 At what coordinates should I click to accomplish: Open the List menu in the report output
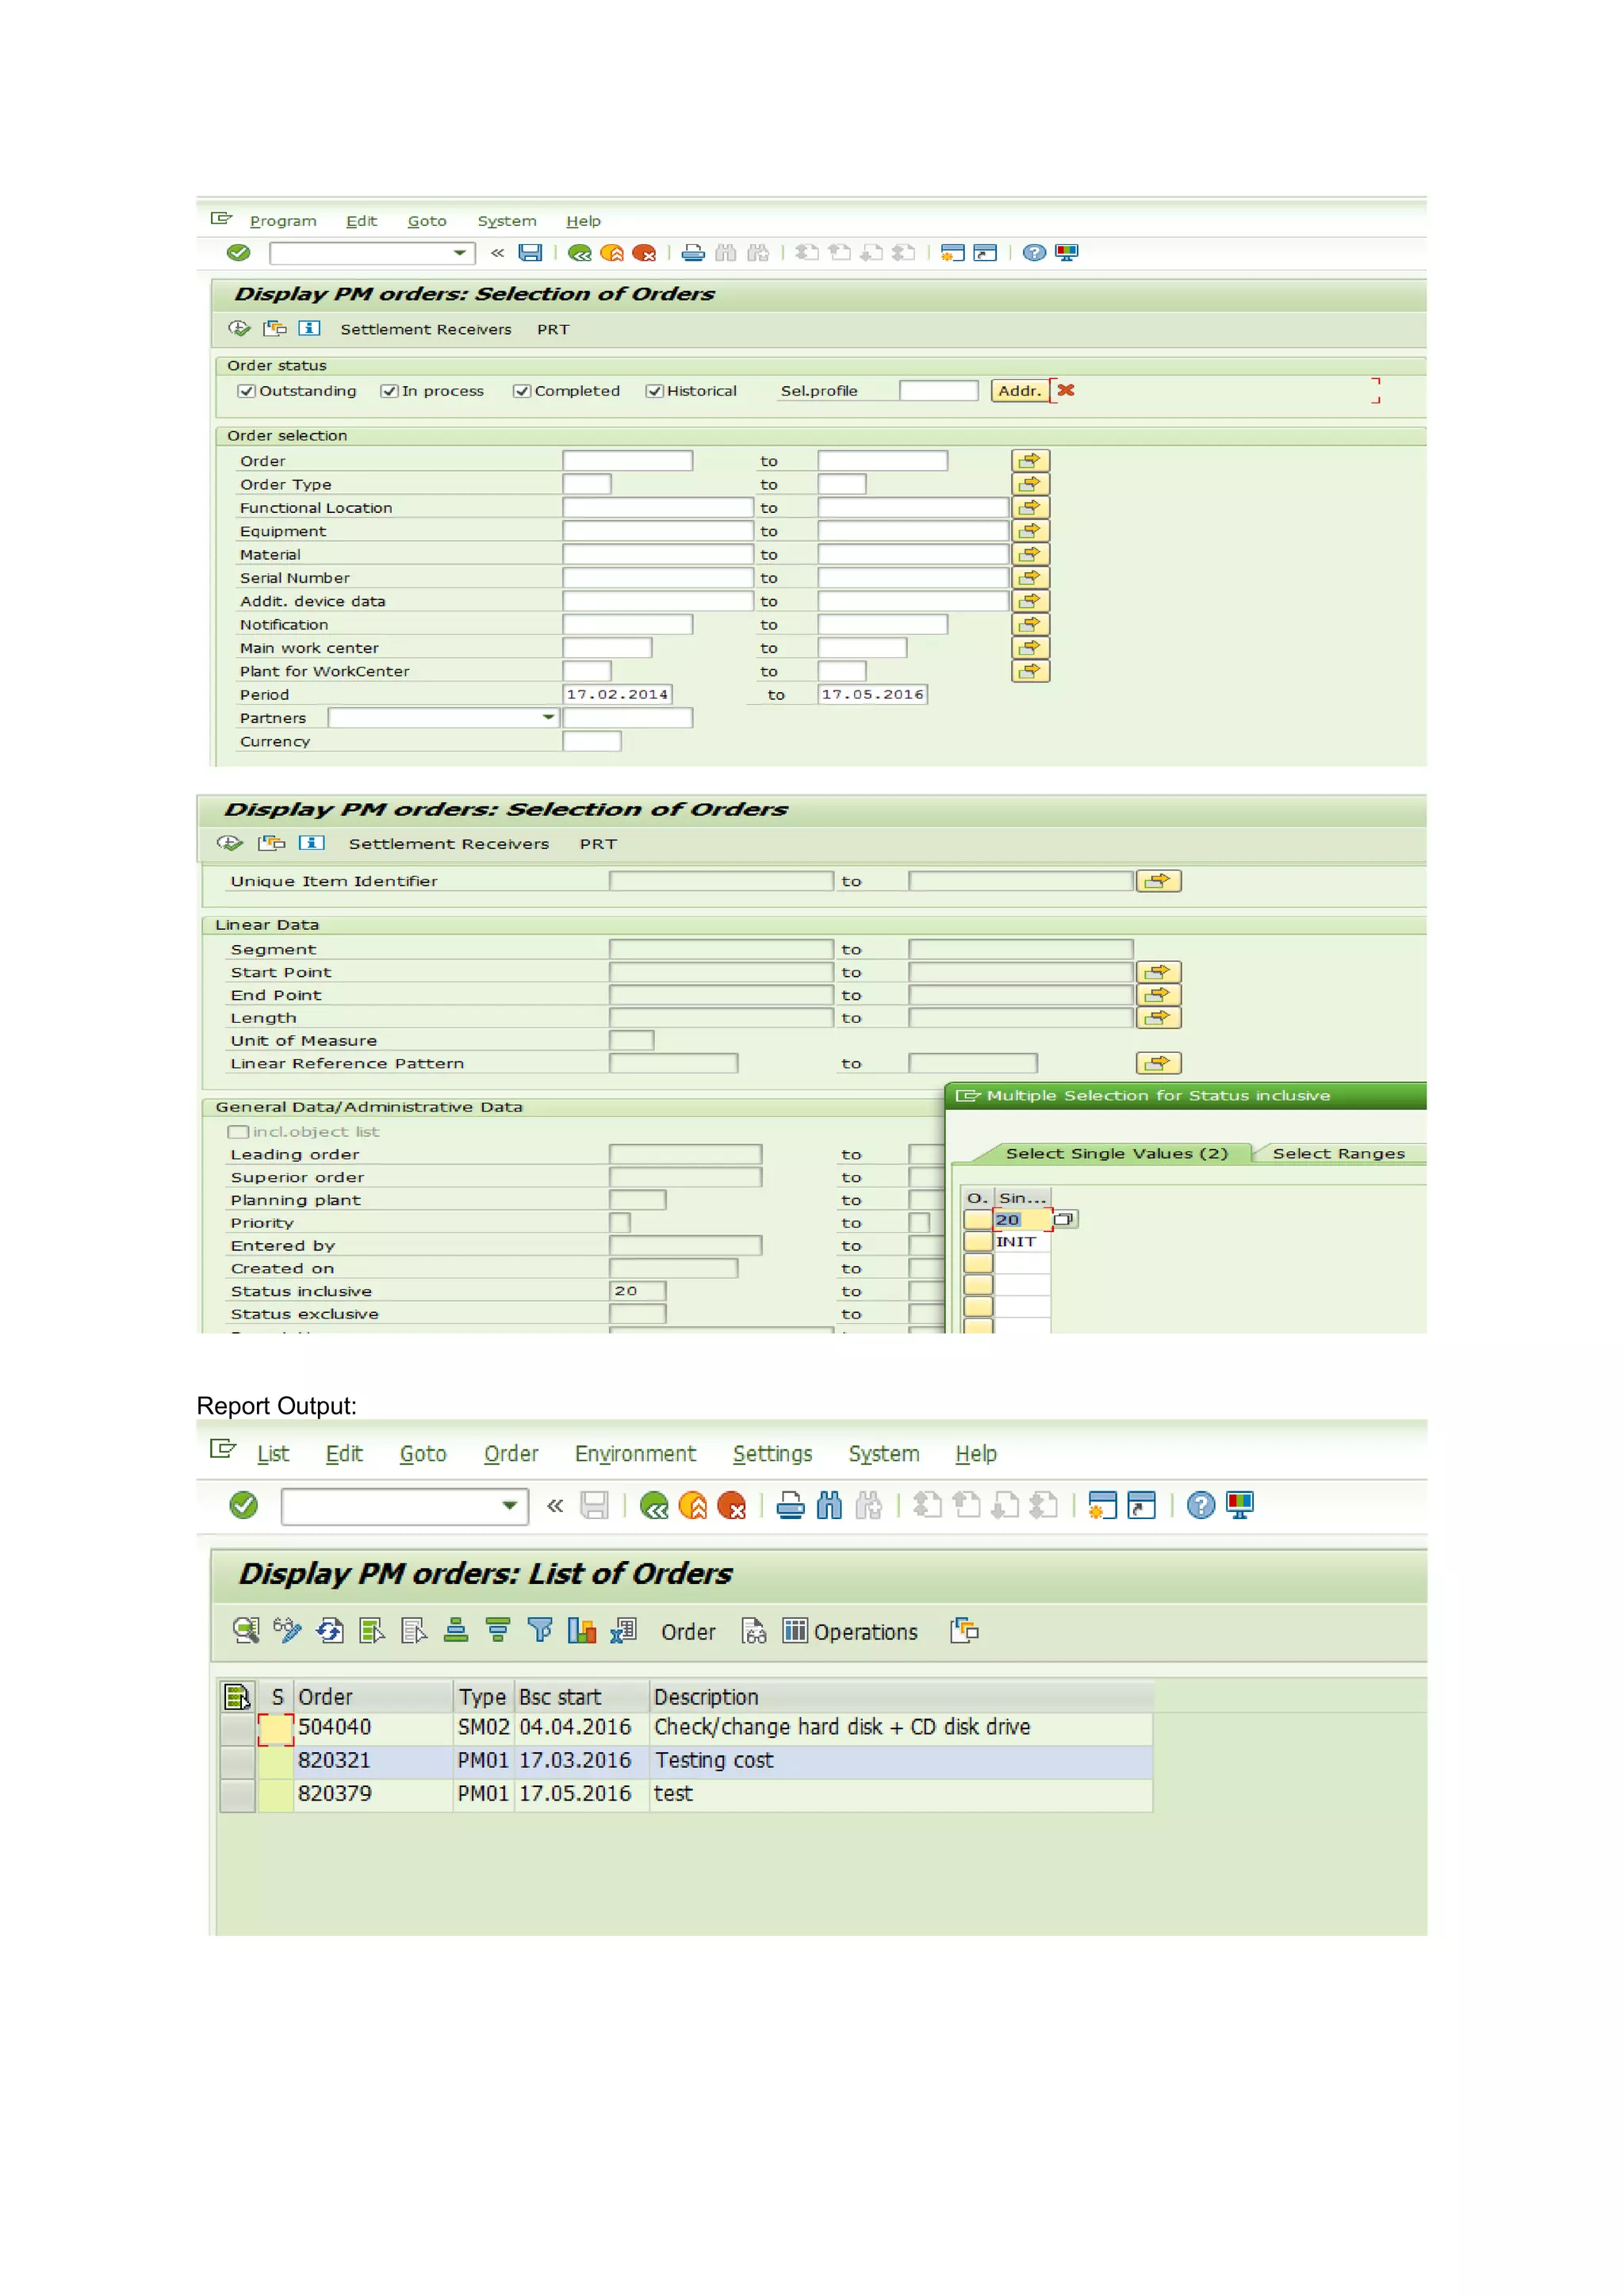click(x=272, y=1453)
